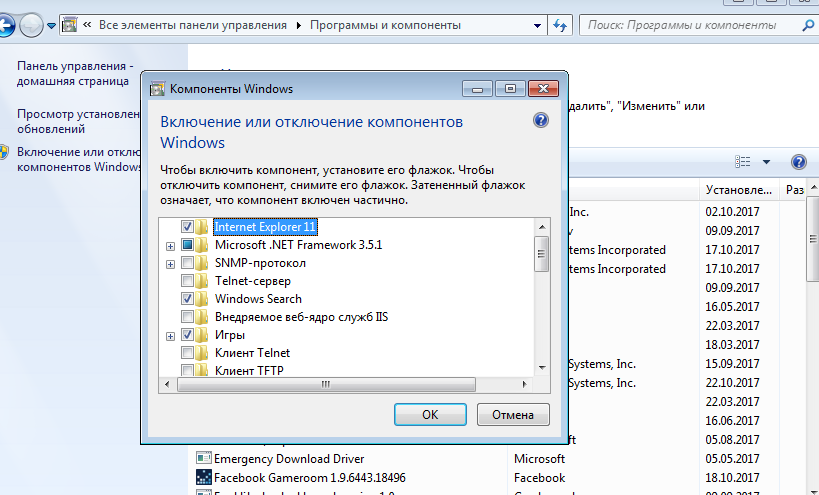Click the Windows Components dialog title icon
The width and height of the screenshot is (819, 495).
pyautogui.click(x=157, y=89)
